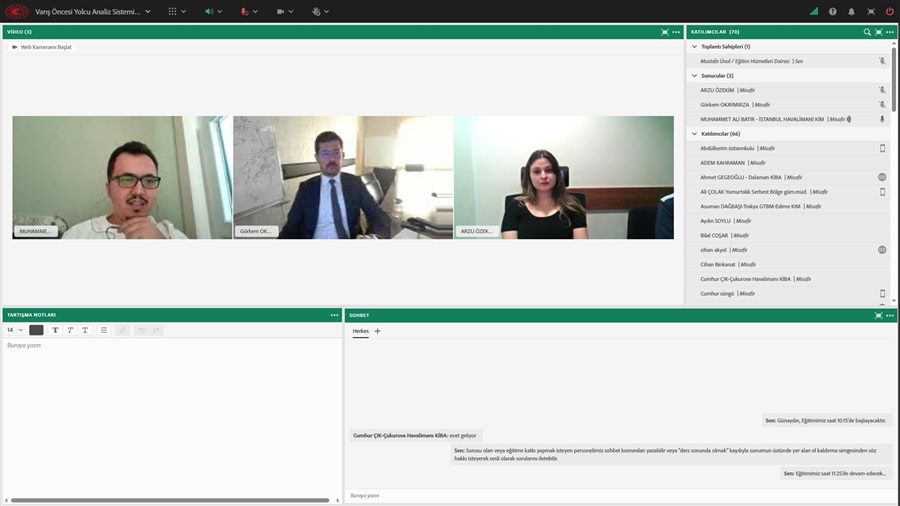
Task: Maximize the Sohbet pod
Action: click(x=879, y=316)
